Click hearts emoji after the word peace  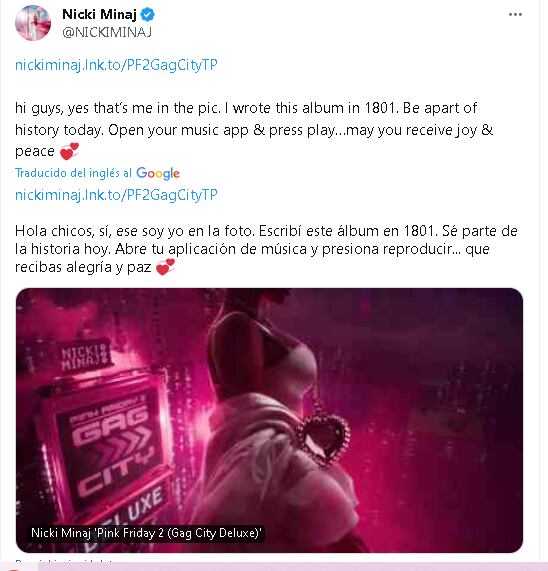tap(69, 151)
